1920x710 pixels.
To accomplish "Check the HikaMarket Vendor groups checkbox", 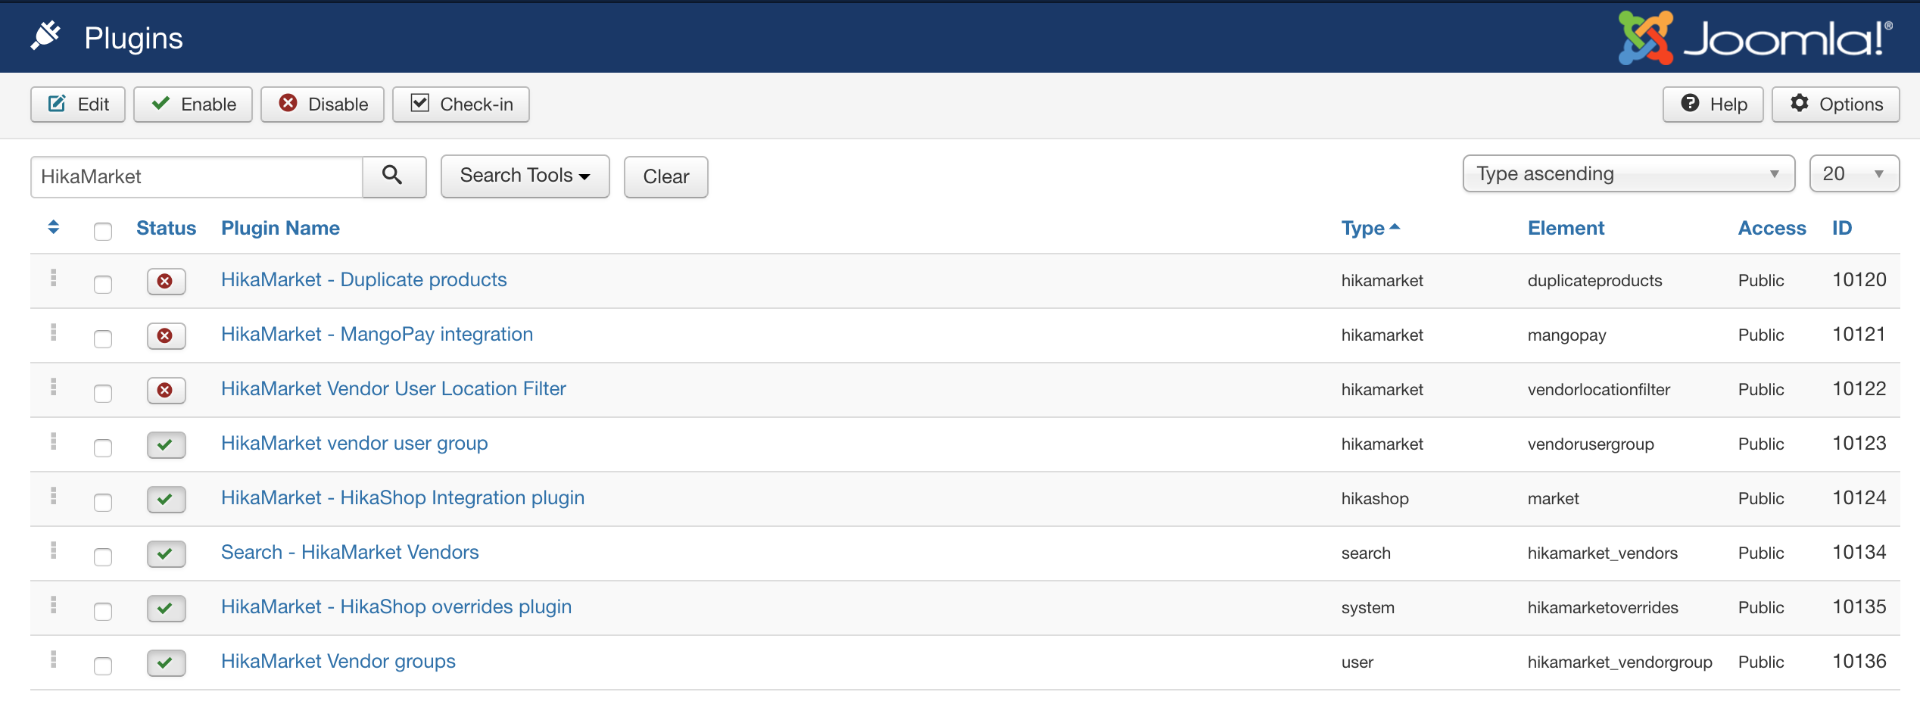I will click(x=103, y=666).
